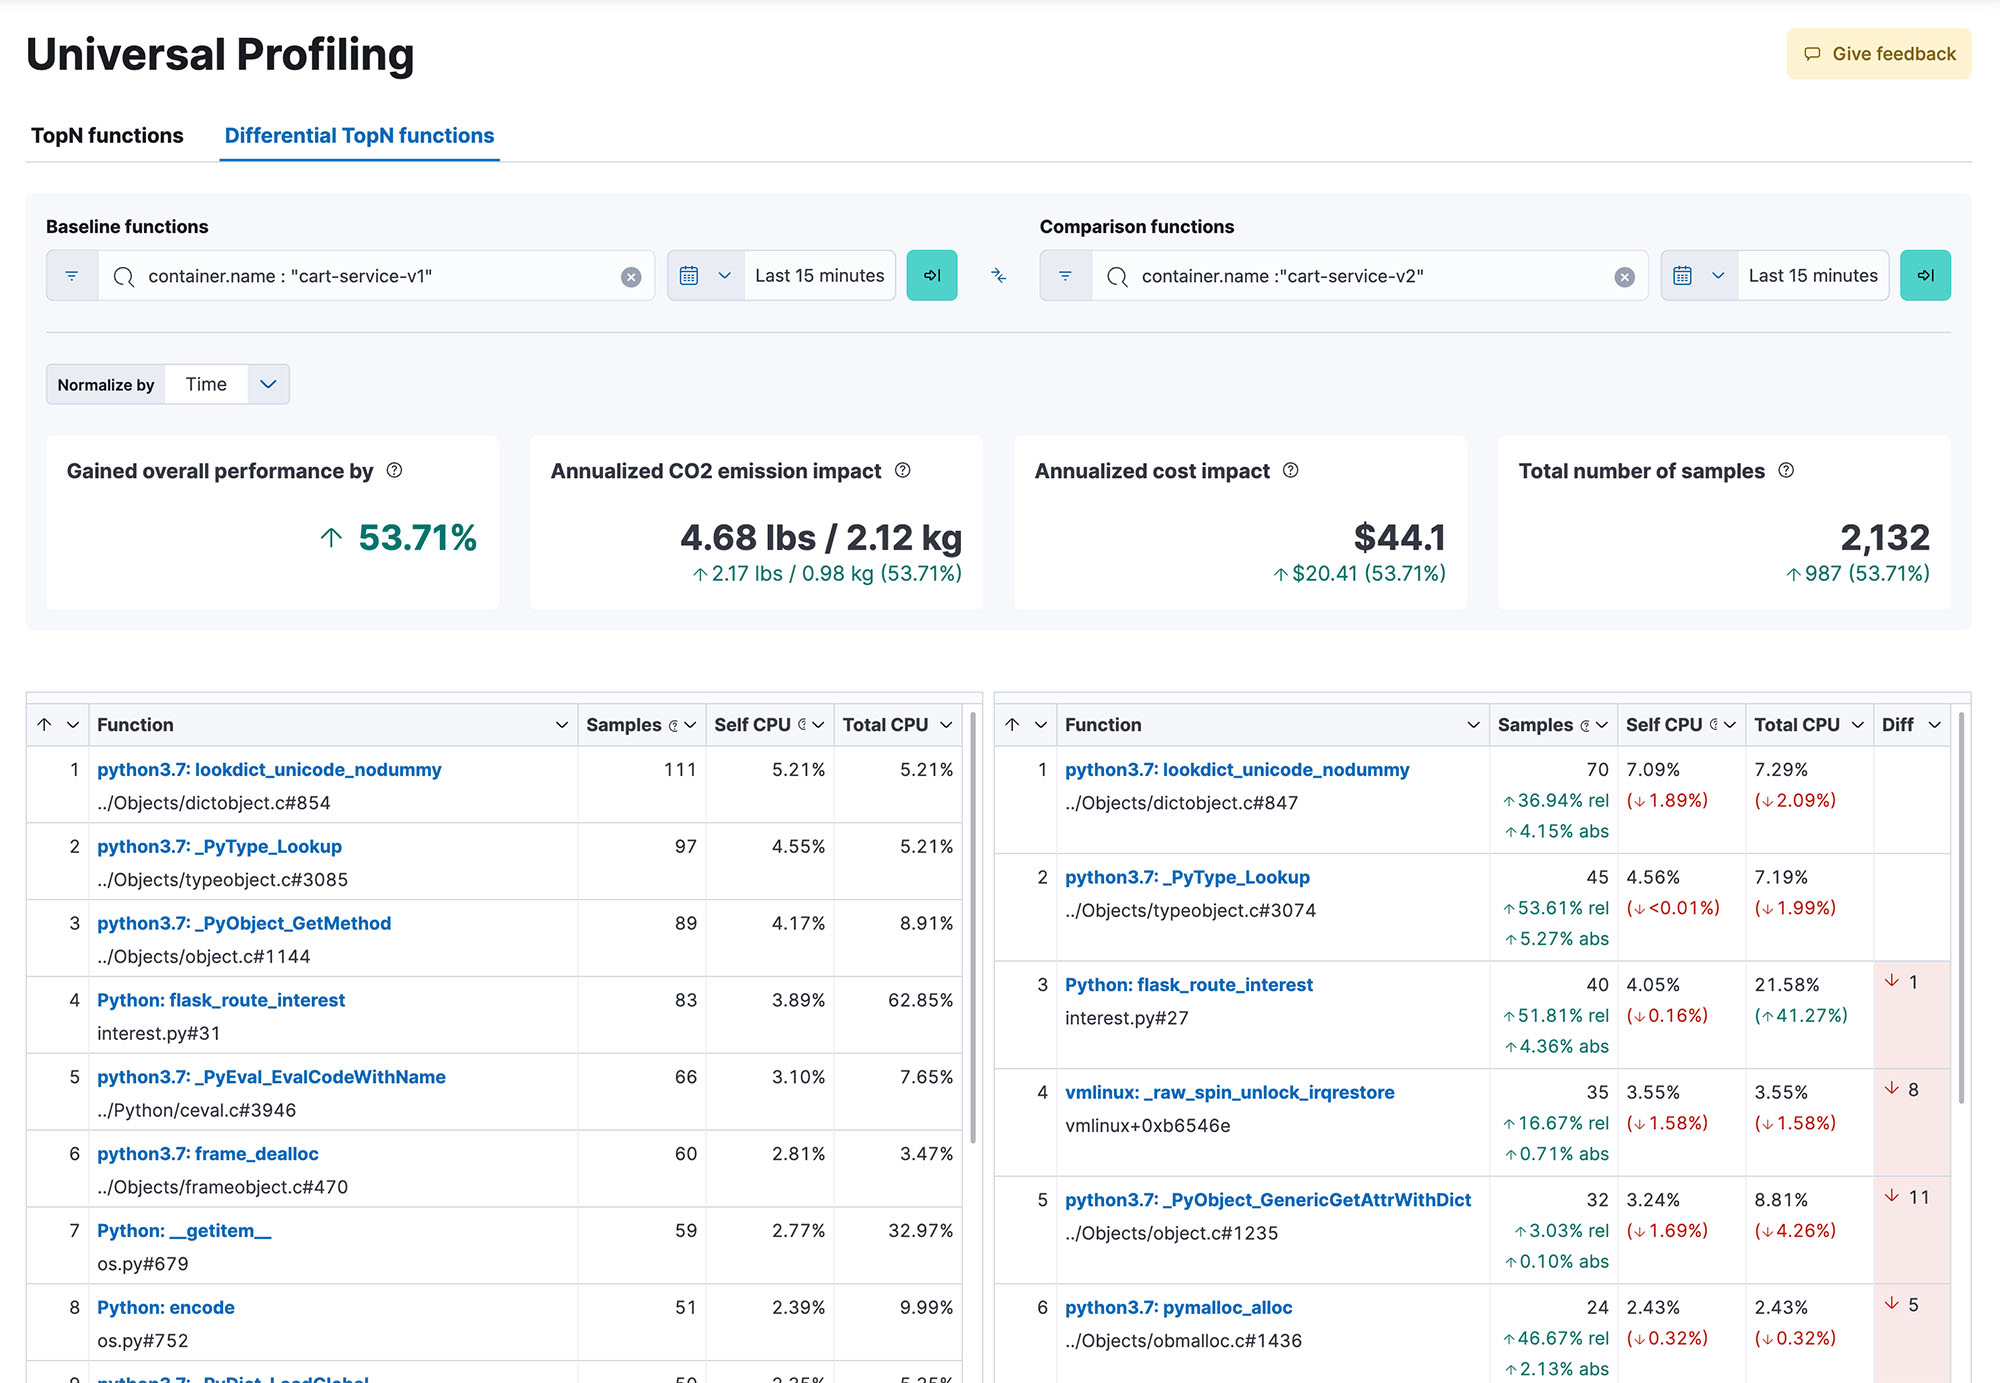Screen dimensions: 2000x1383
Task: Swap baseline and comparison functions
Action: pyautogui.click(x=998, y=276)
